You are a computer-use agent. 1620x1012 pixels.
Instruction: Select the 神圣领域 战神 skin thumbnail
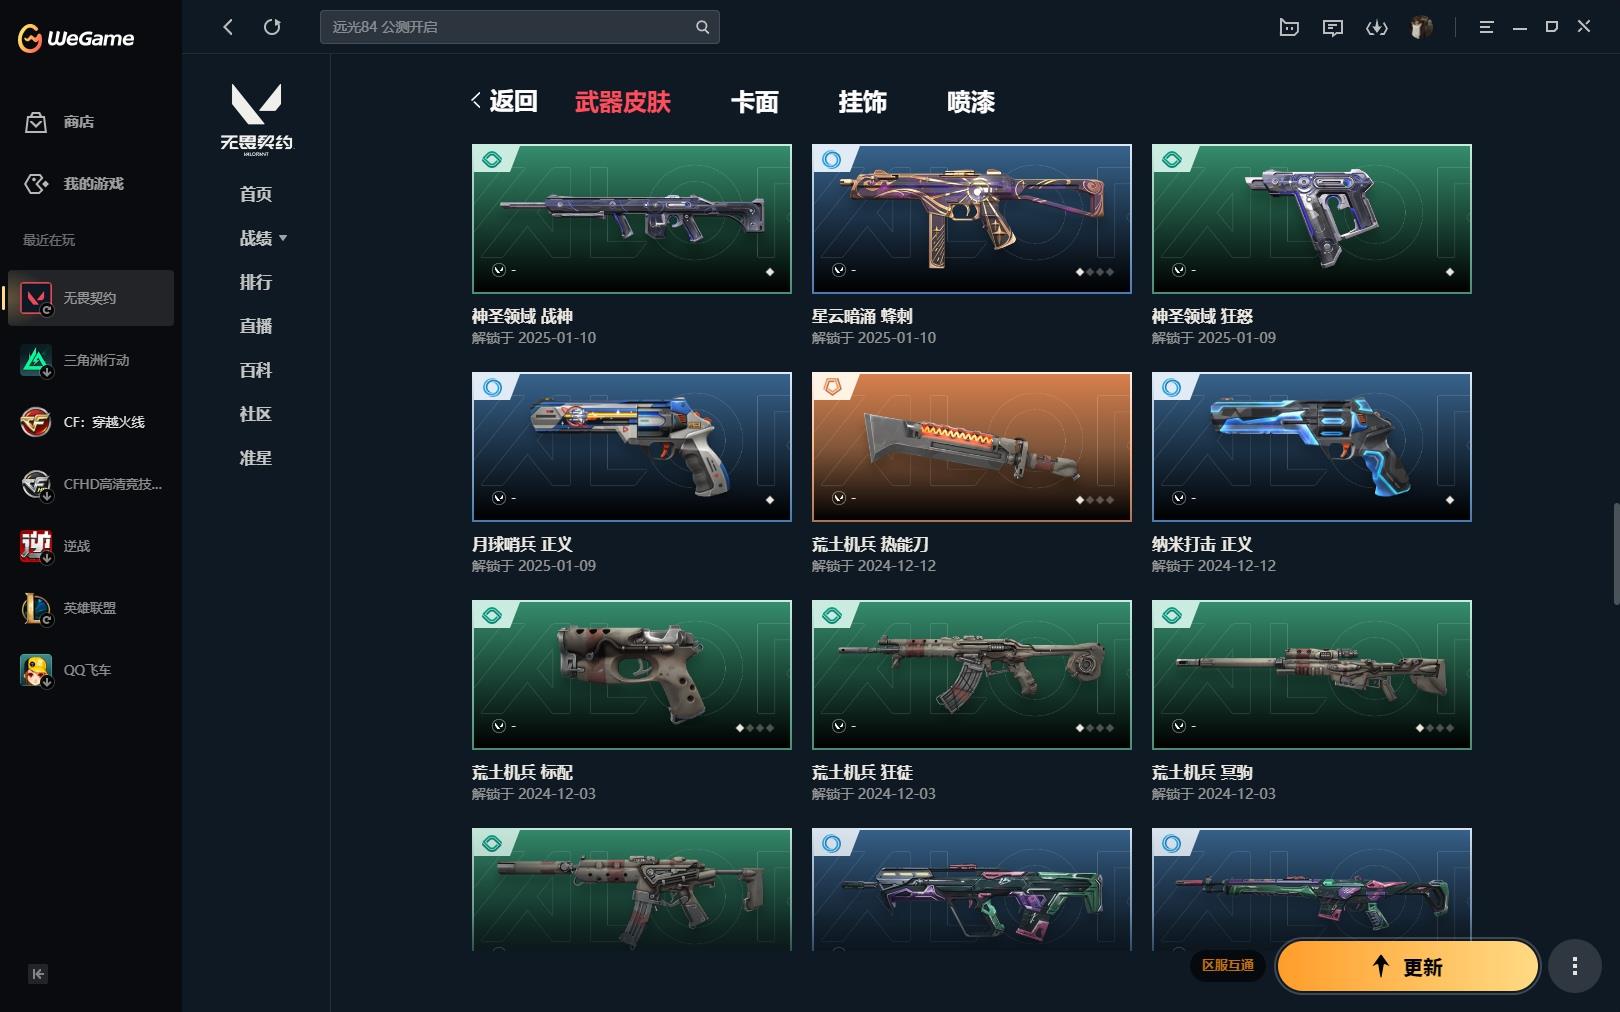pos(631,219)
